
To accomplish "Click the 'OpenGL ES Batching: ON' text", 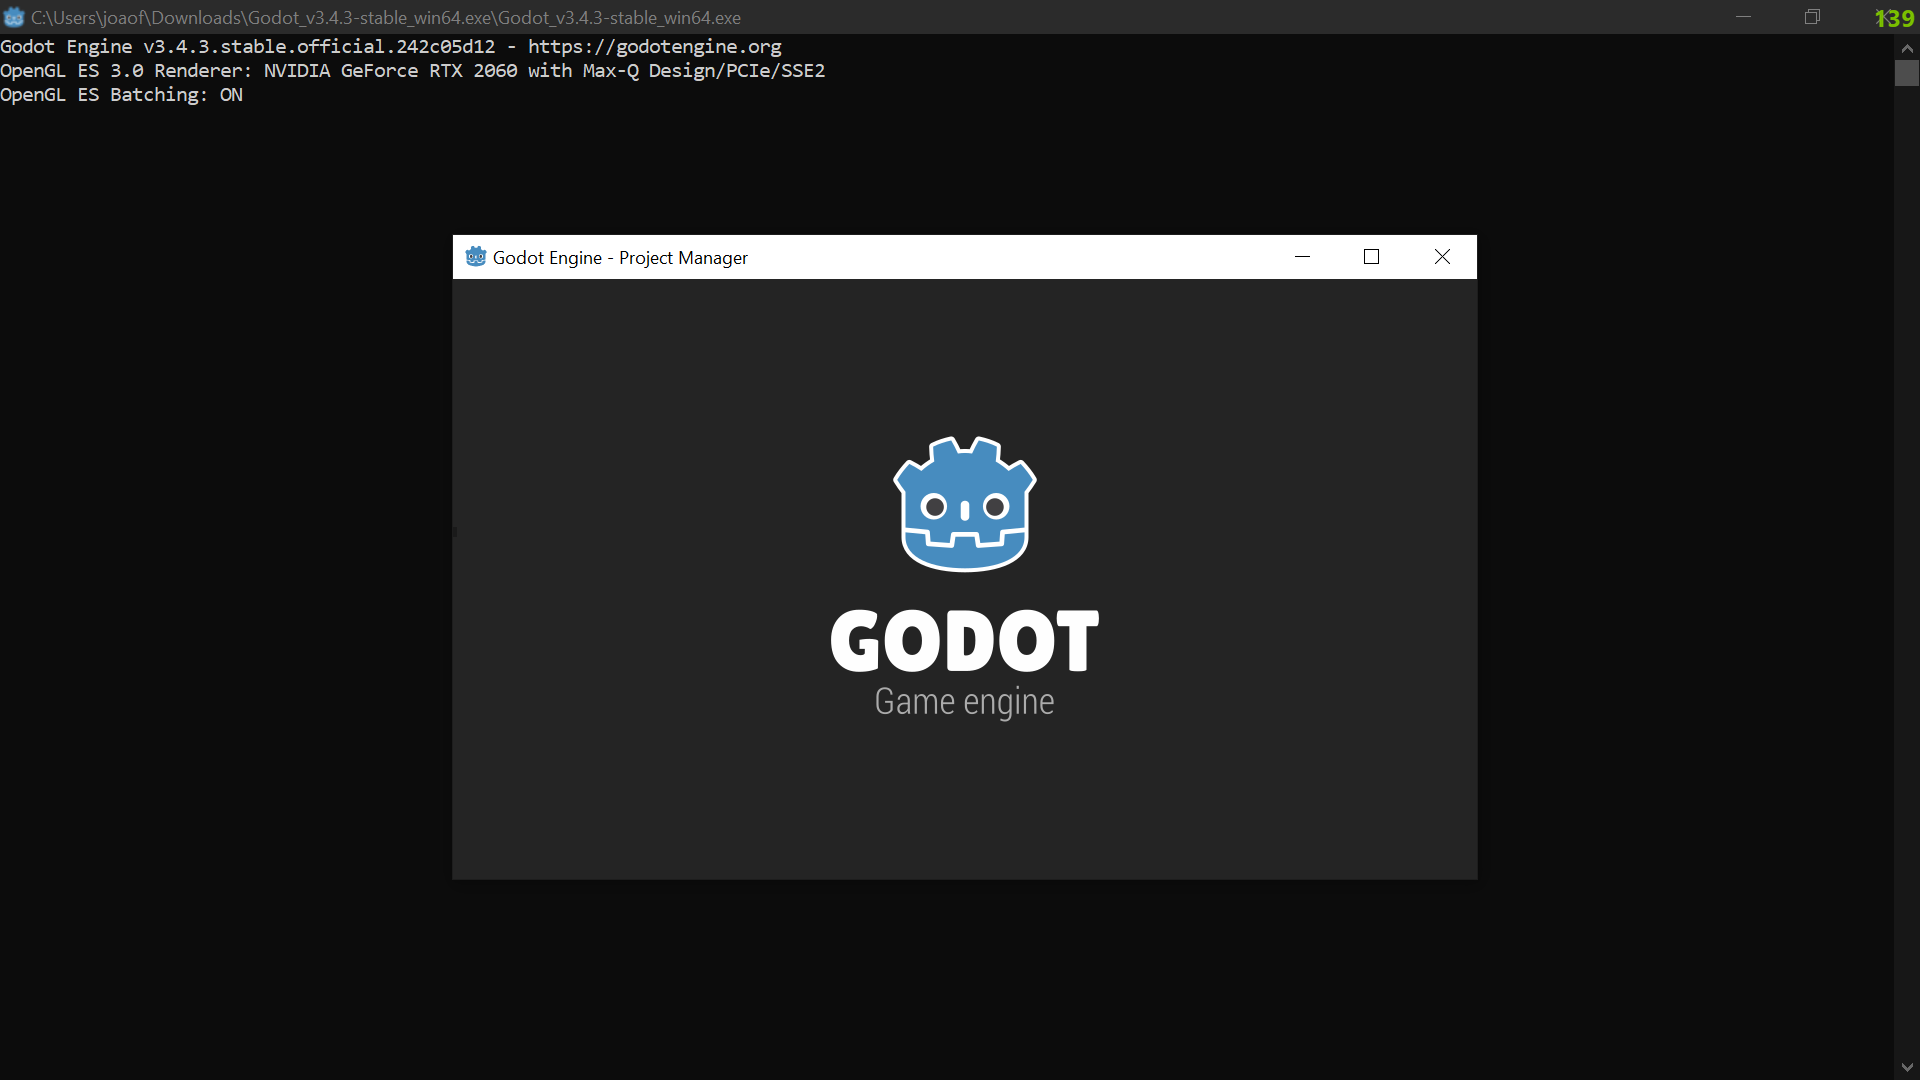I will coord(122,94).
